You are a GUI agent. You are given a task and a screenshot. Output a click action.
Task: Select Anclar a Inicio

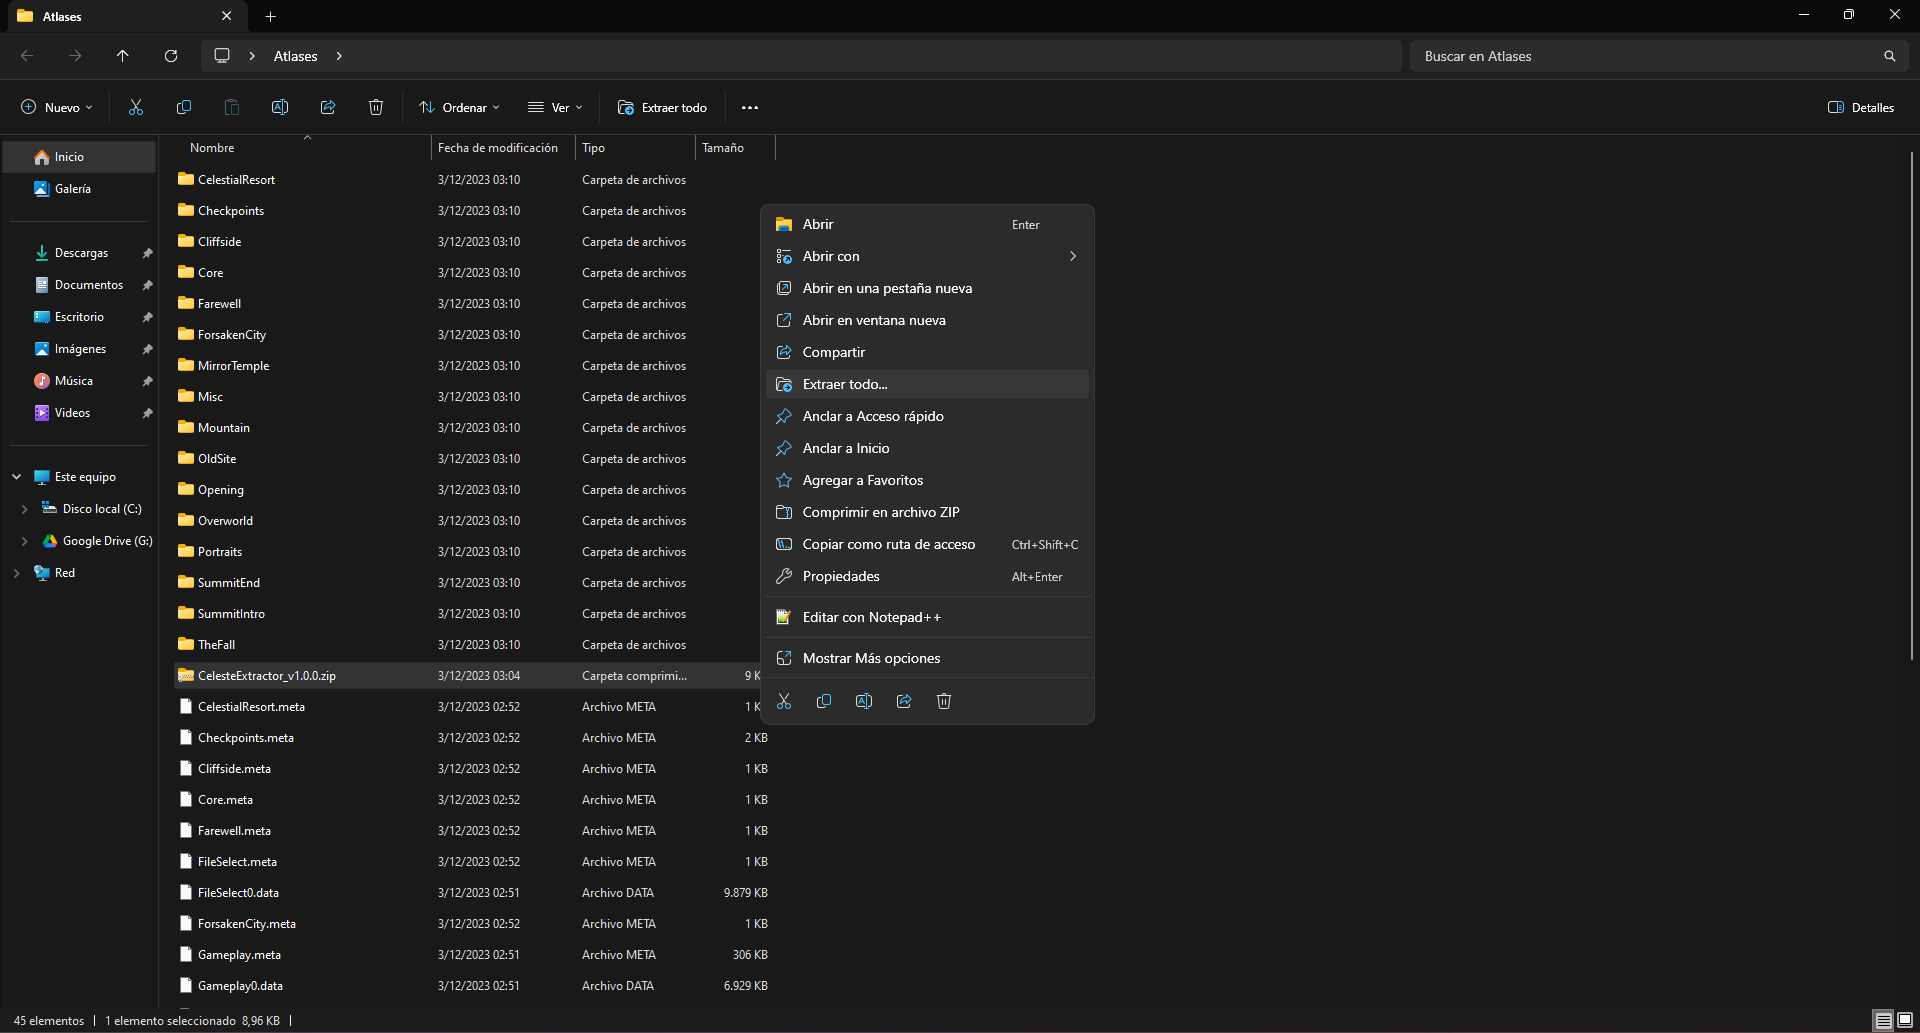[927, 448]
